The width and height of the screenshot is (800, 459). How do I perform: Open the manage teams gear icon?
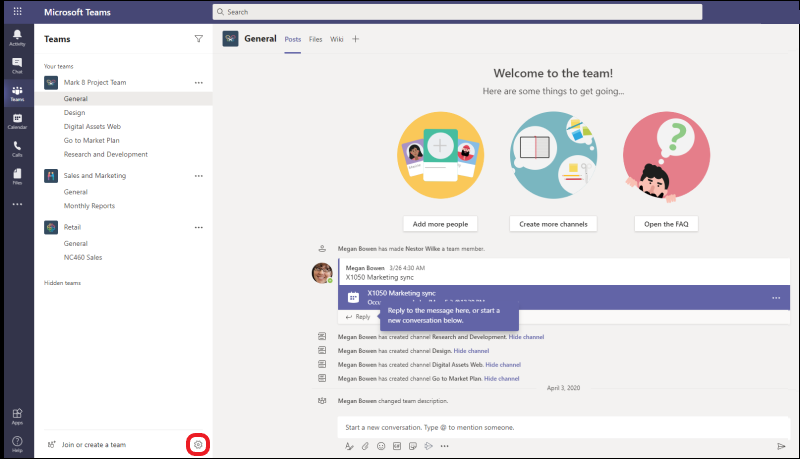coord(198,445)
